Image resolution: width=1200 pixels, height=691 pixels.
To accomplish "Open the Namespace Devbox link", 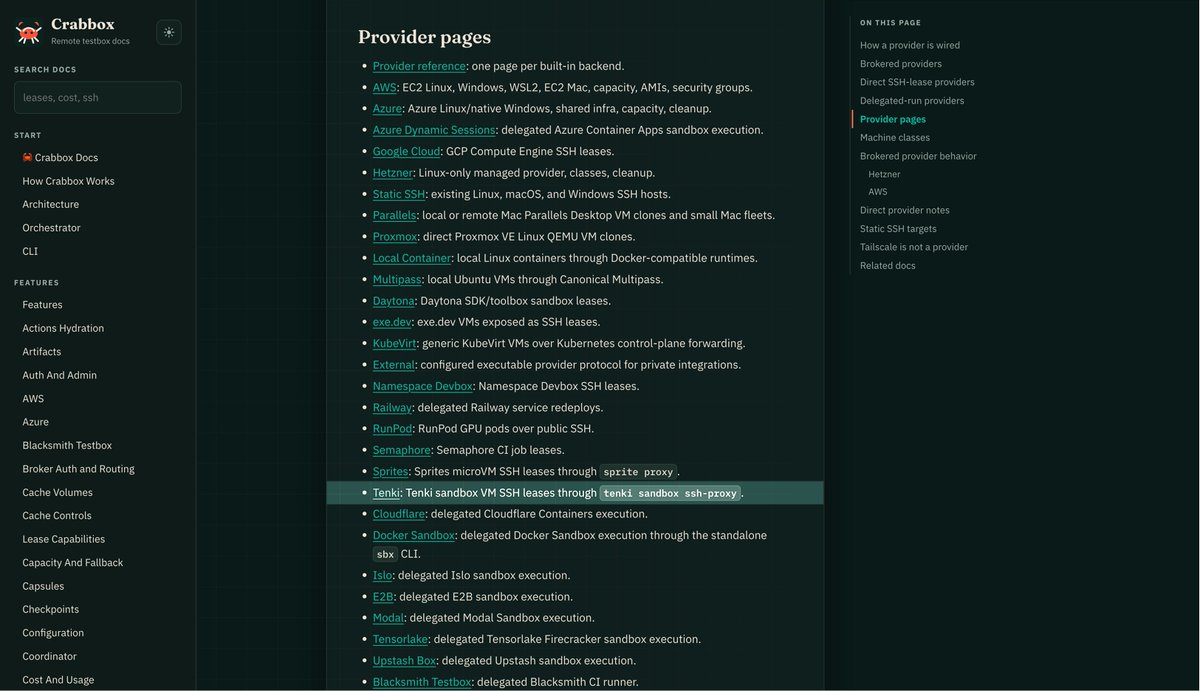I will (x=422, y=386).
